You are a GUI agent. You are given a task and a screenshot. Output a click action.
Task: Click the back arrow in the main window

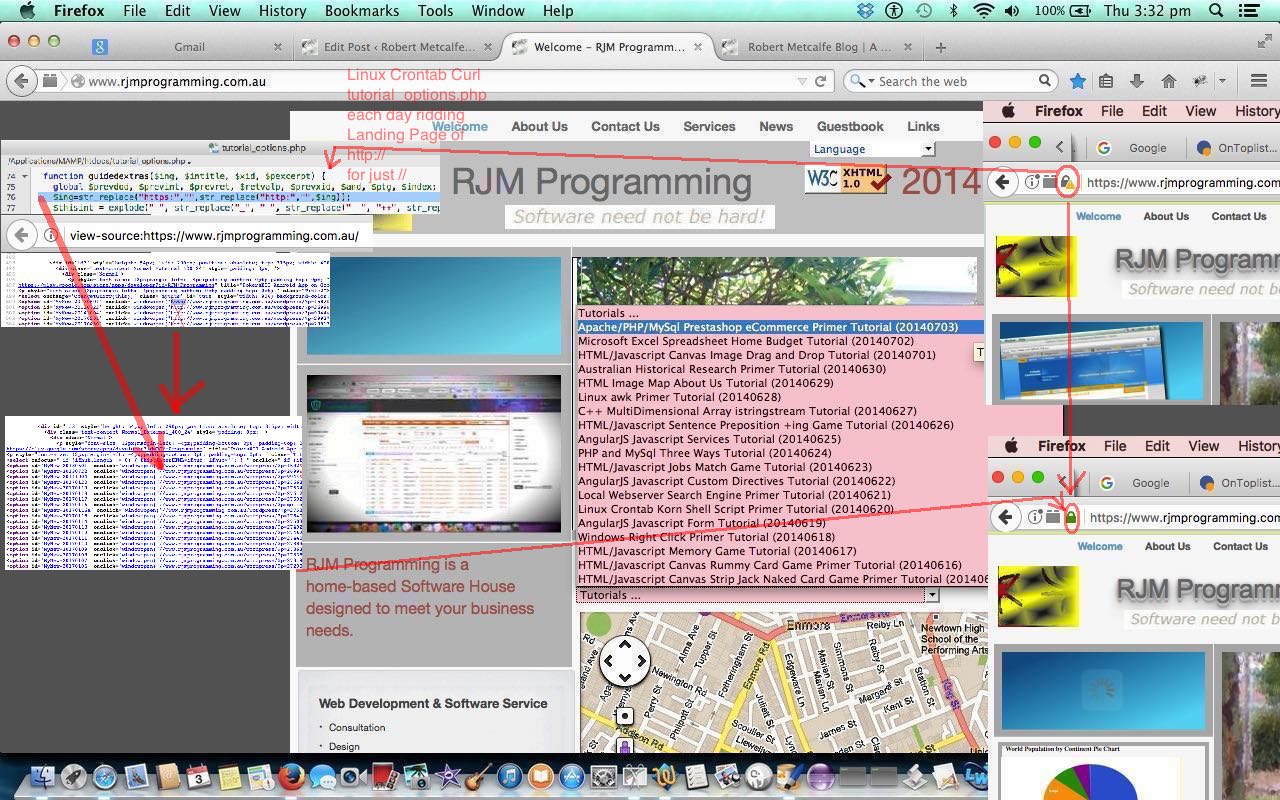[x=20, y=81]
